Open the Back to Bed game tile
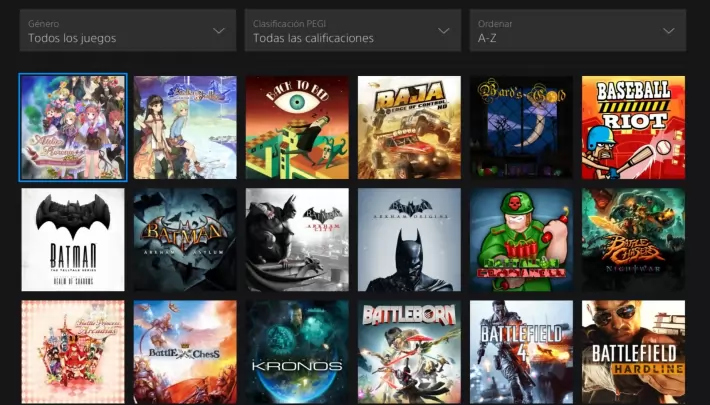This screenshot has height=405, width=710. (x=297, y=127)
